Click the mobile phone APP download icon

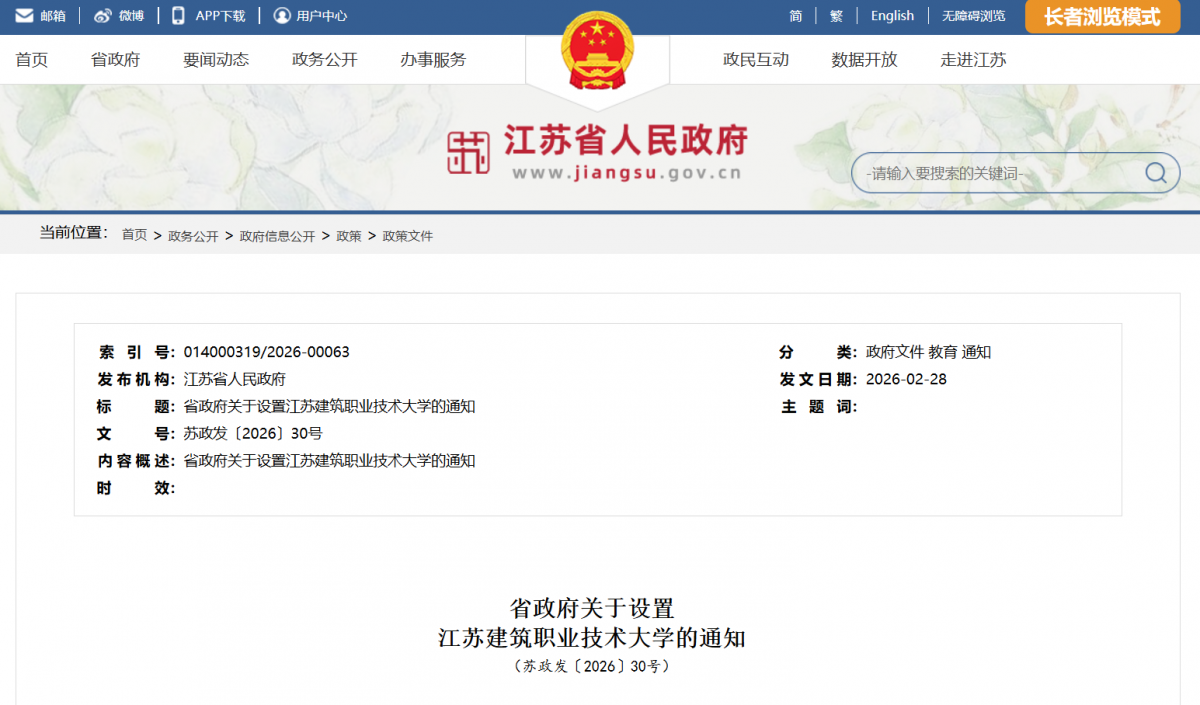[x=179, y=16]
